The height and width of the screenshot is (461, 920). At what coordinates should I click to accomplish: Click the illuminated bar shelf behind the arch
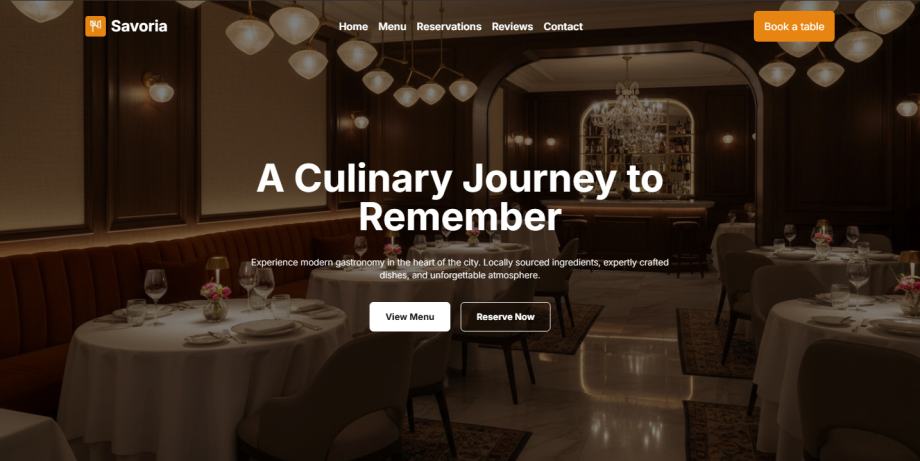tap(637, 147)
